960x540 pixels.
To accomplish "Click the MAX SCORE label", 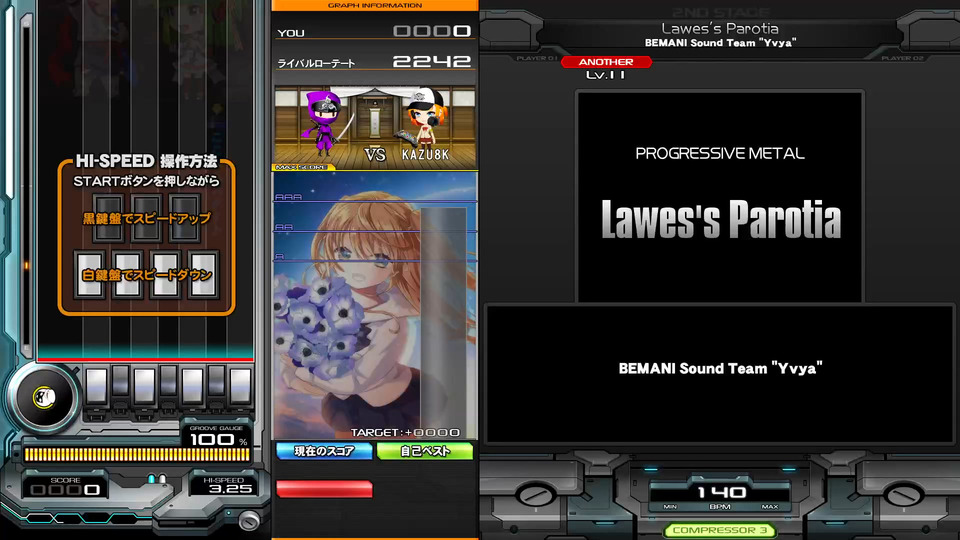I will click(301, 167).
